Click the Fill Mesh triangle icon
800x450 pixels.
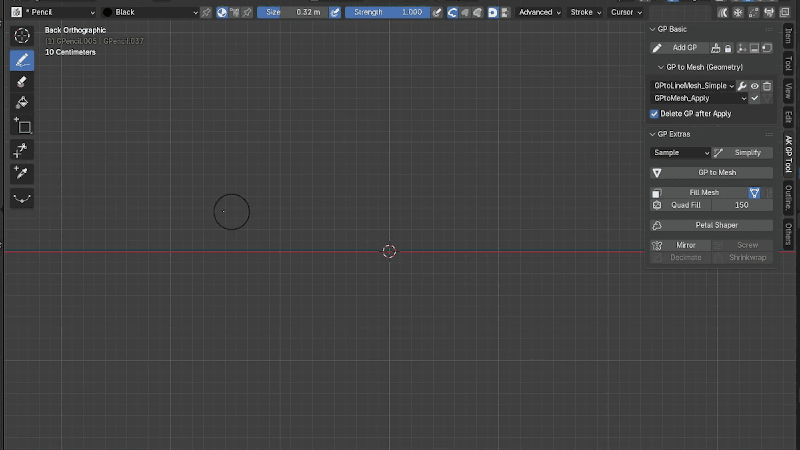[754, 192]
